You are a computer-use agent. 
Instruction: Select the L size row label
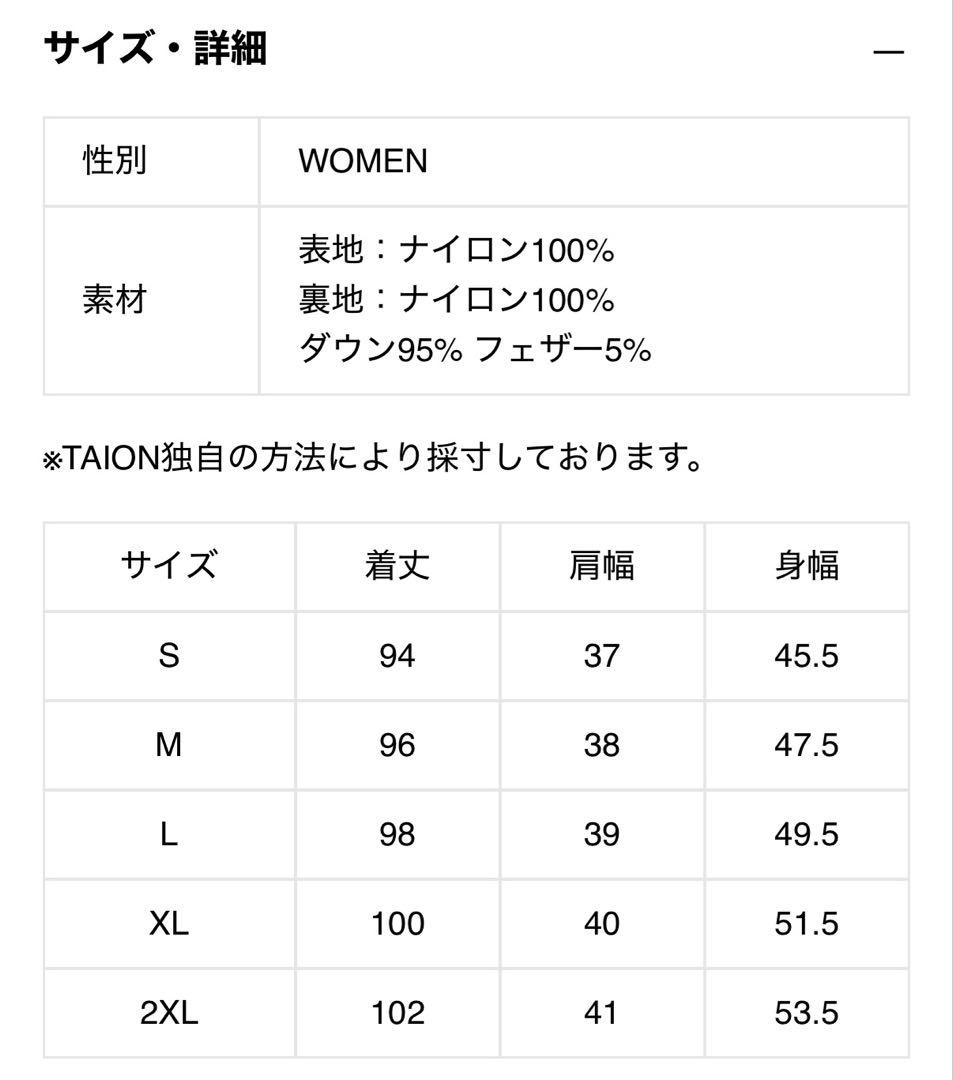169,834
